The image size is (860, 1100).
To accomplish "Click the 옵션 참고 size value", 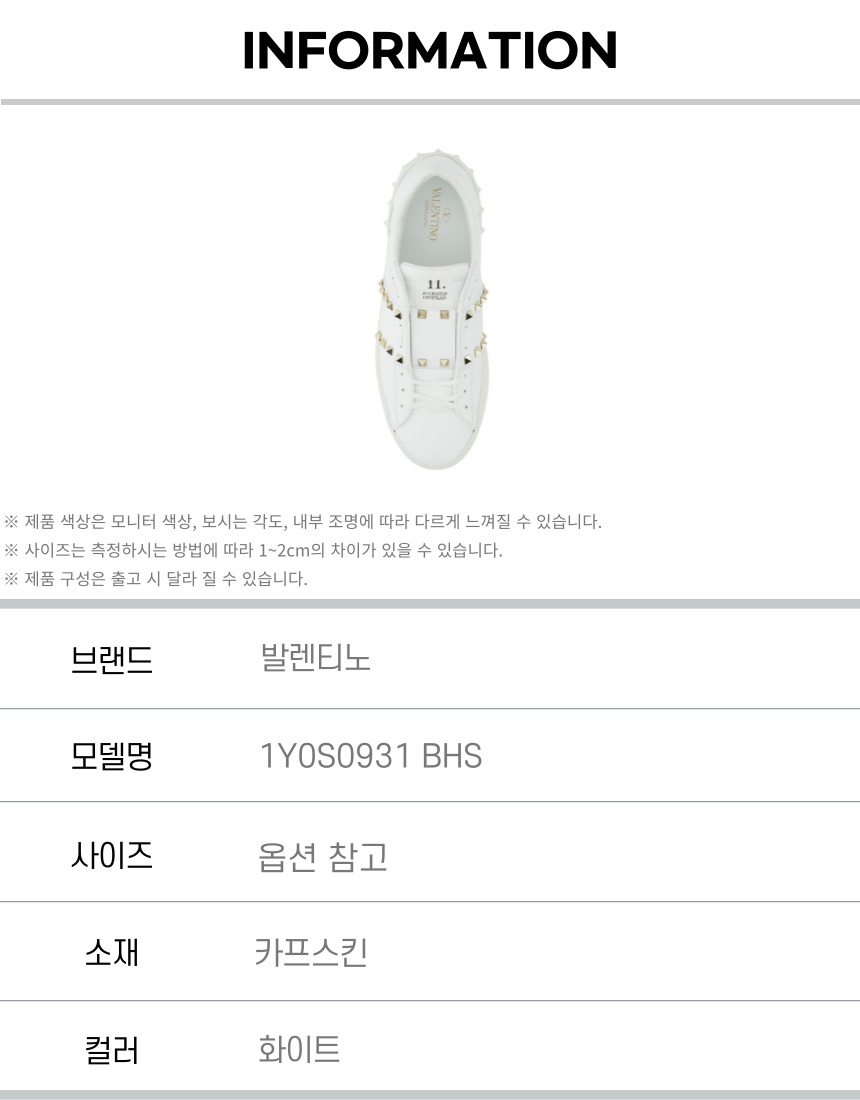I will pos(322,857).
